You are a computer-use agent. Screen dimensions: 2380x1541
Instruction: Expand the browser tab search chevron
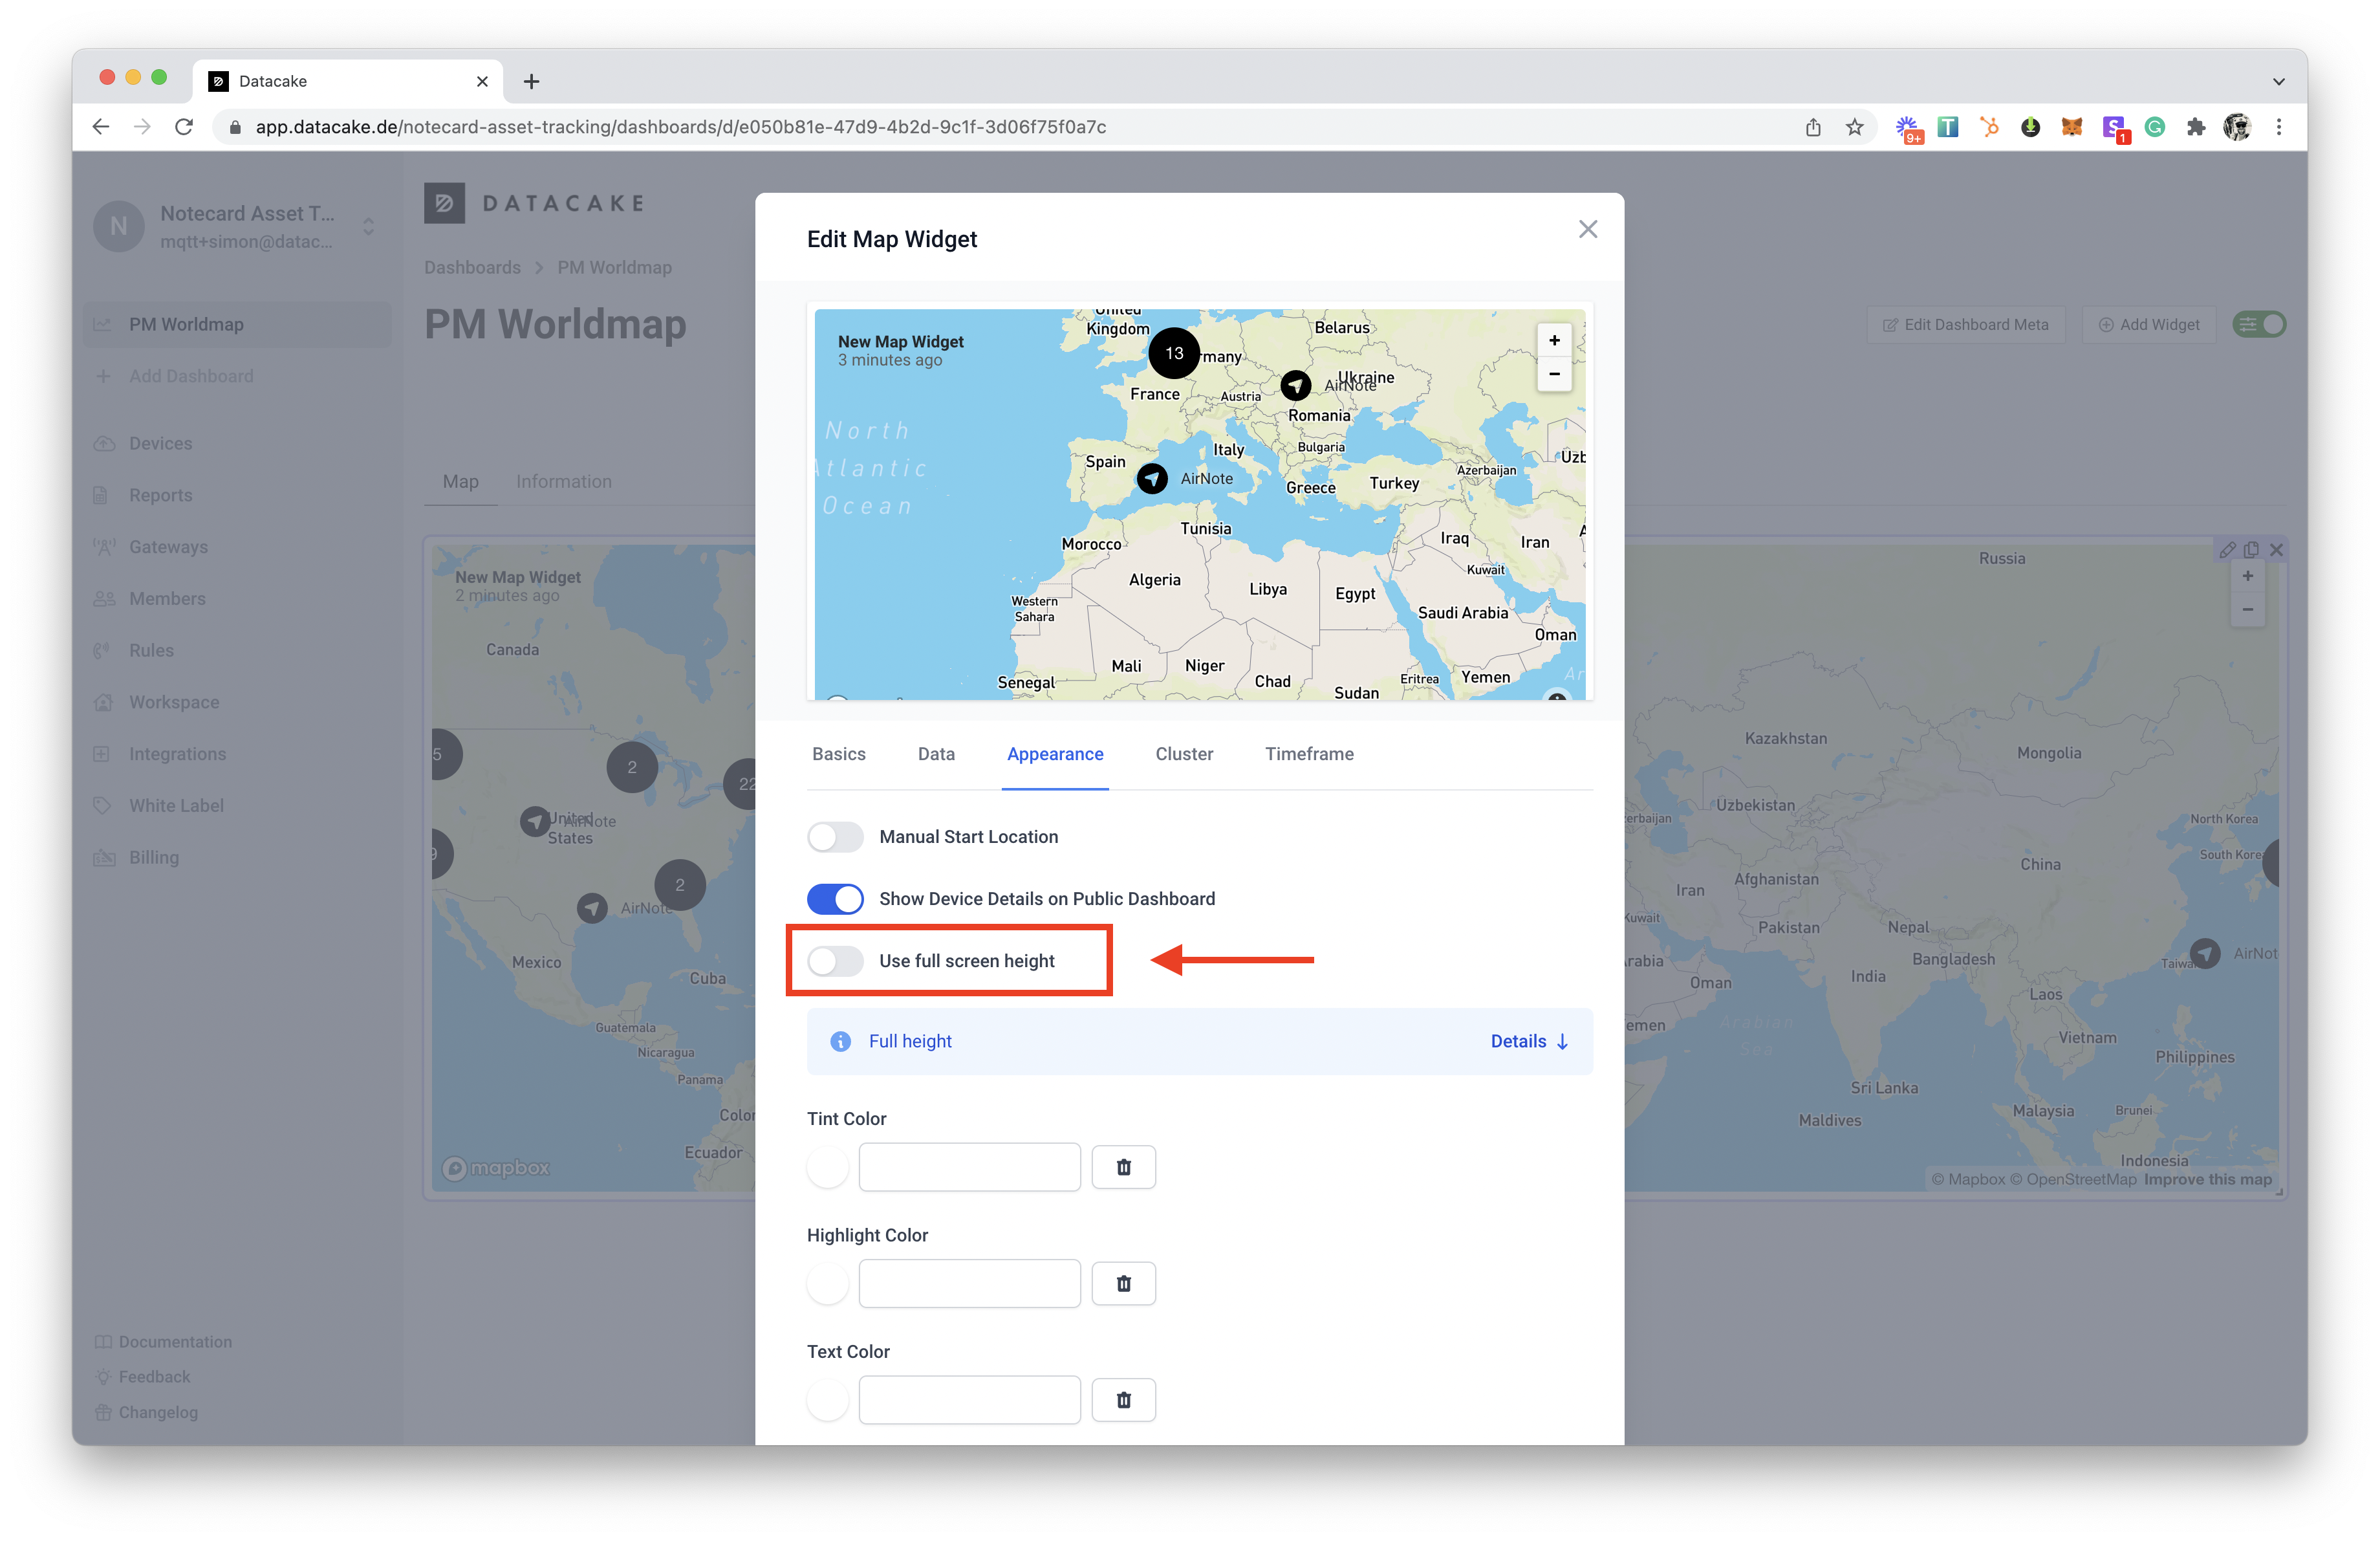2279,81
